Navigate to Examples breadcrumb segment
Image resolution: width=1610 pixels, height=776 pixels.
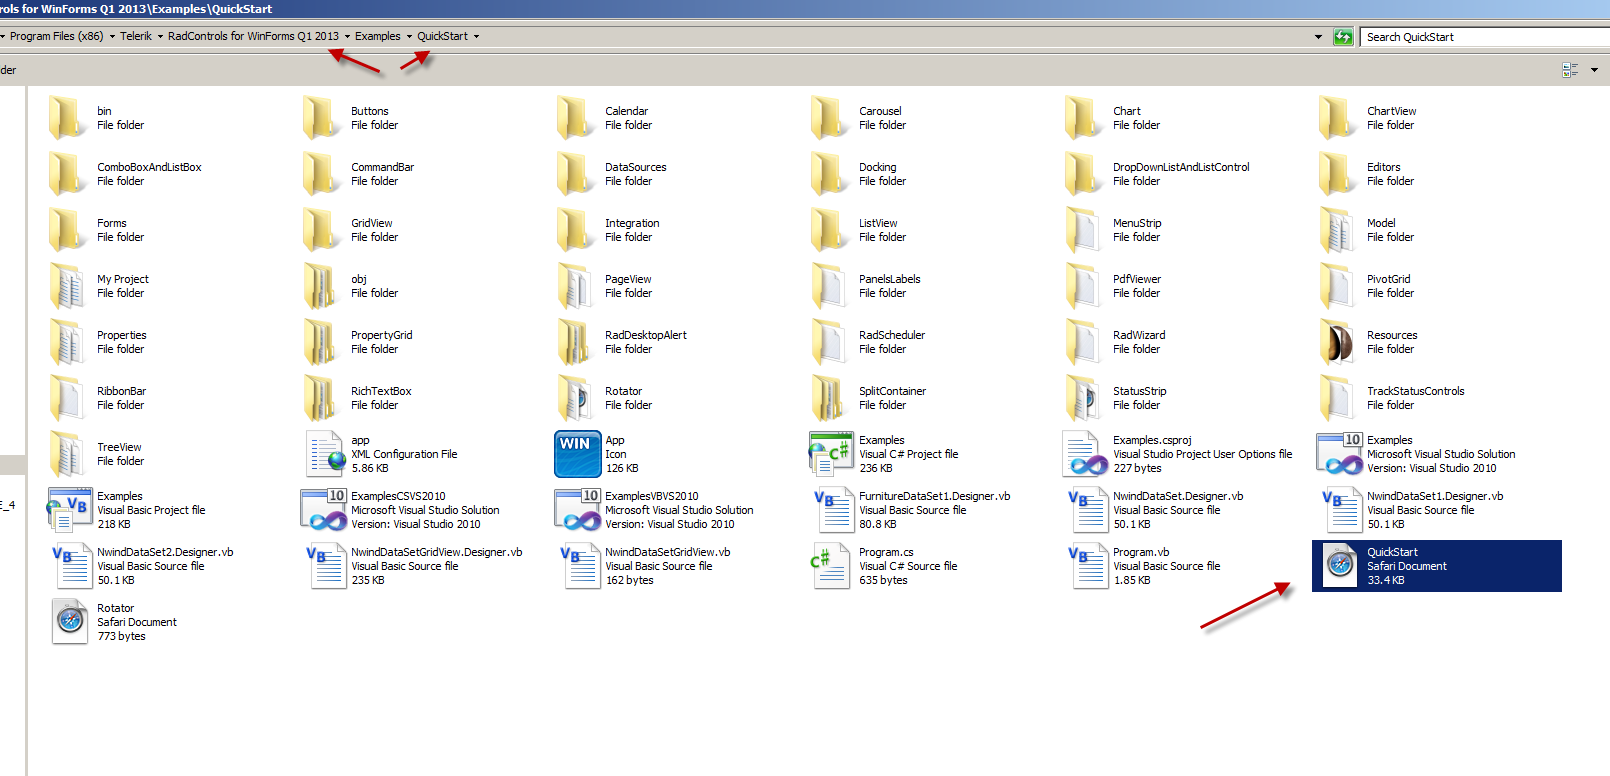coord(378,36)
